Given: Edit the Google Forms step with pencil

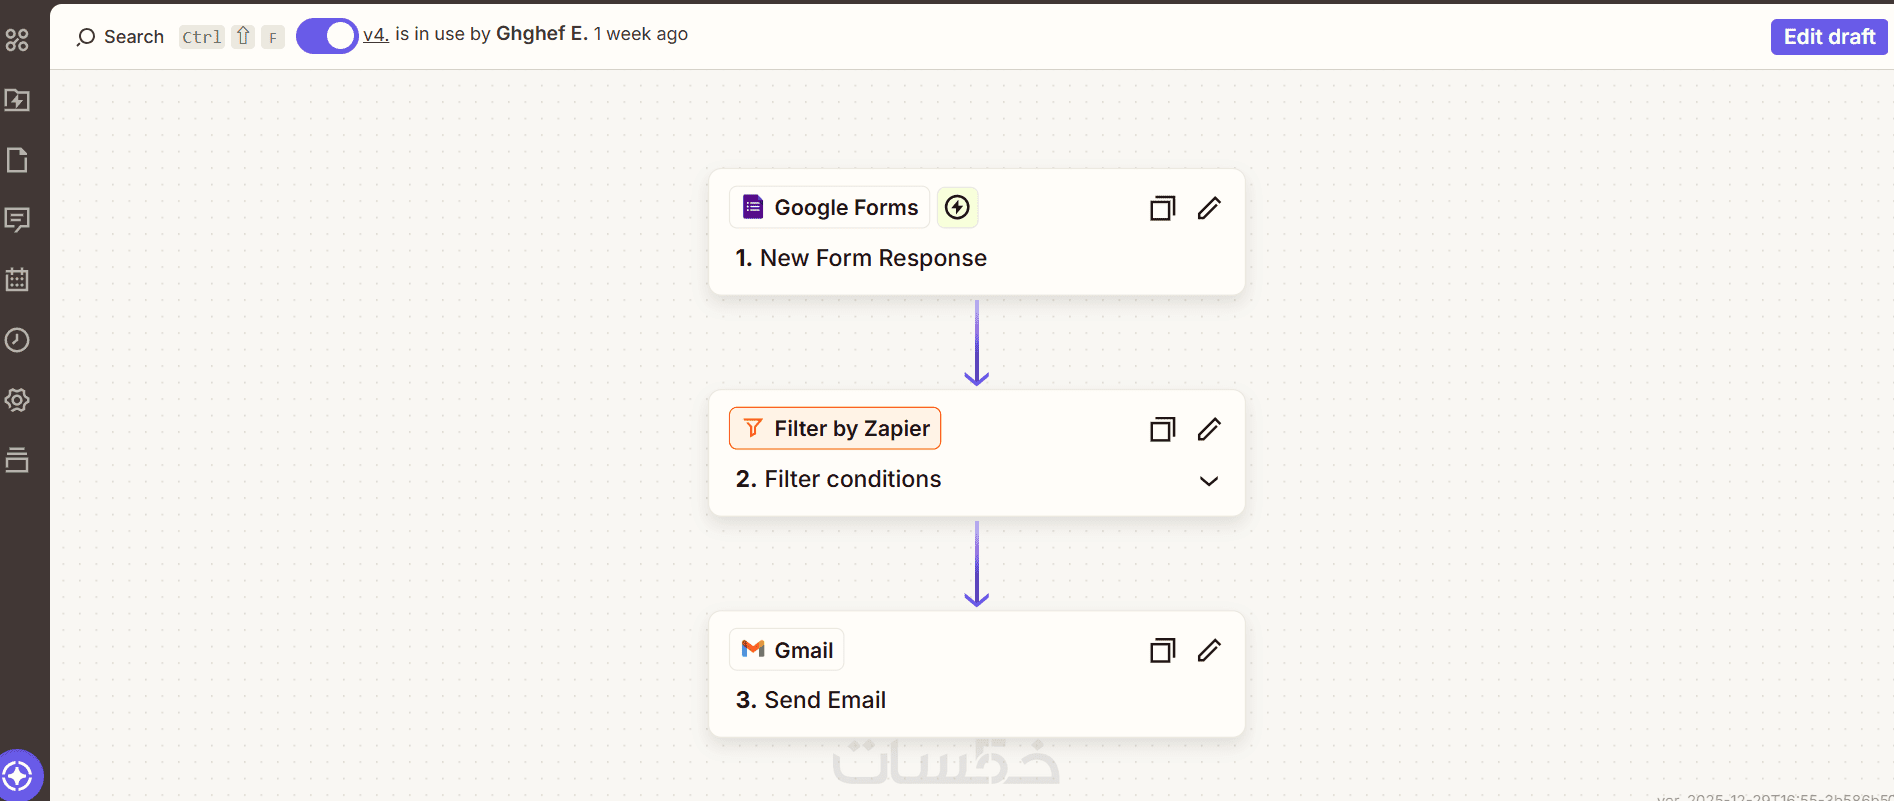Looking at the screenshot, I should point(1209,208).
